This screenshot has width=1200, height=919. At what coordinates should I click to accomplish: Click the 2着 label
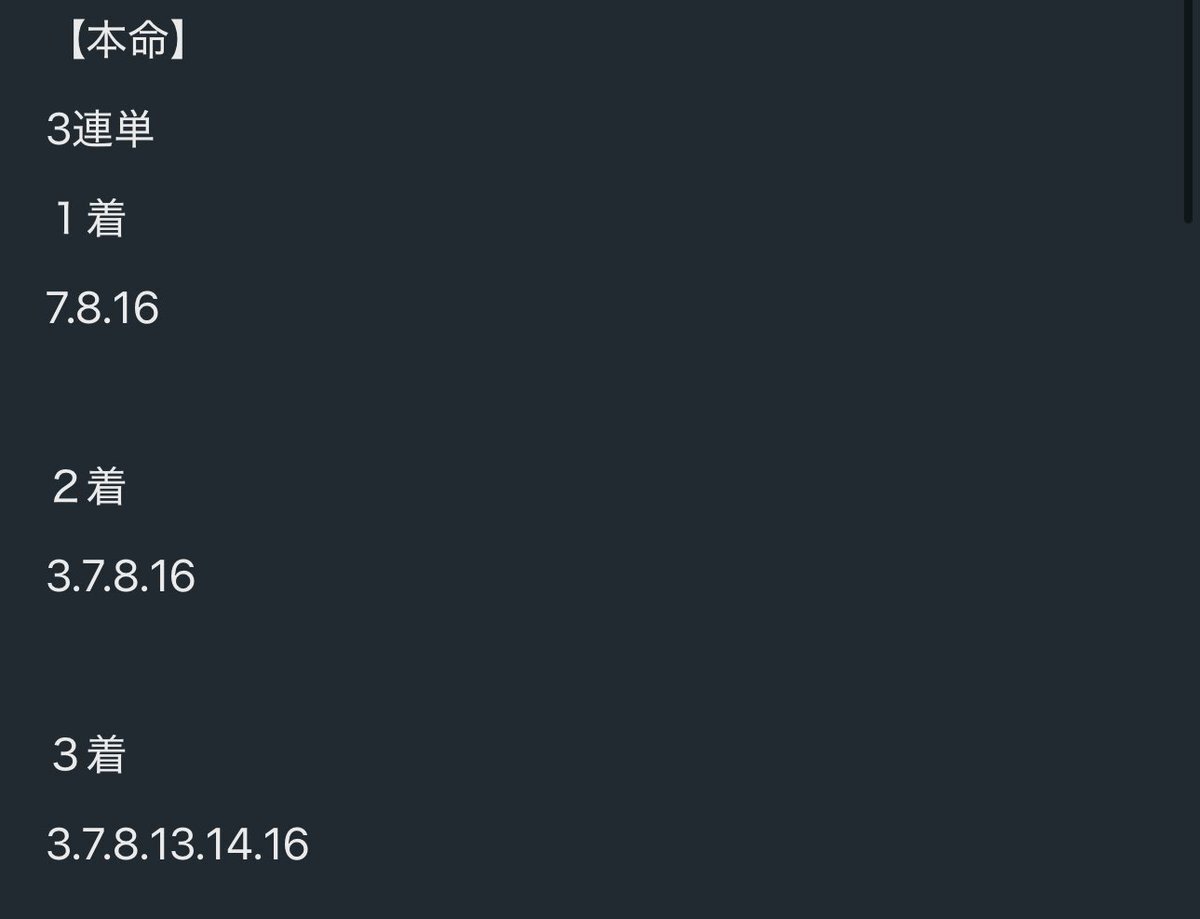click(89, 487)
